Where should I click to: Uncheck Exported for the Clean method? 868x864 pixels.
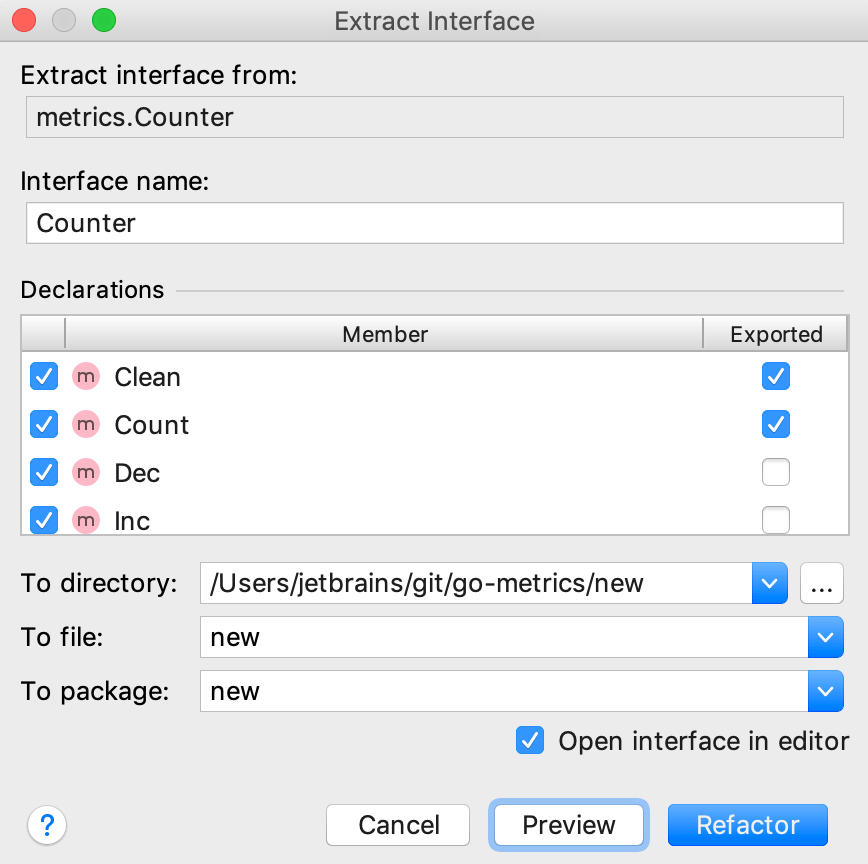776,377
